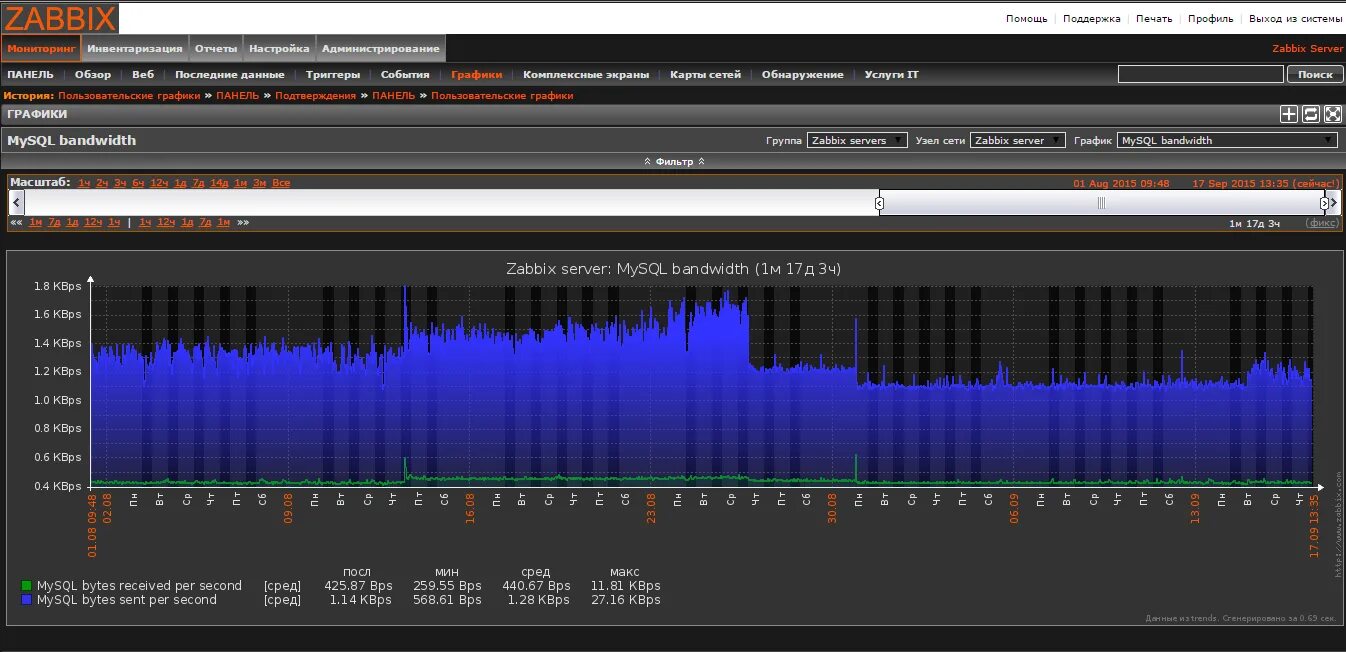
Task: Open Подтверждения in the history breadcrumbs
Action: click(315, 95)
